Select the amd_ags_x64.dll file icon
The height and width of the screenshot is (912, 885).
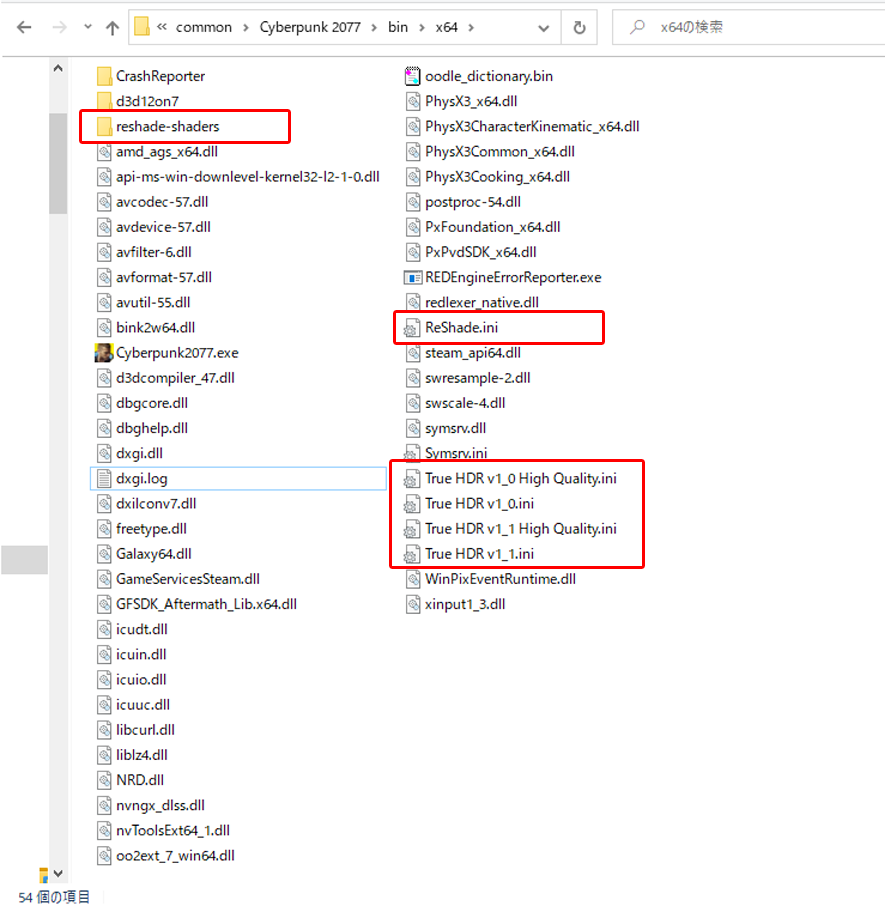pos(104,152)
